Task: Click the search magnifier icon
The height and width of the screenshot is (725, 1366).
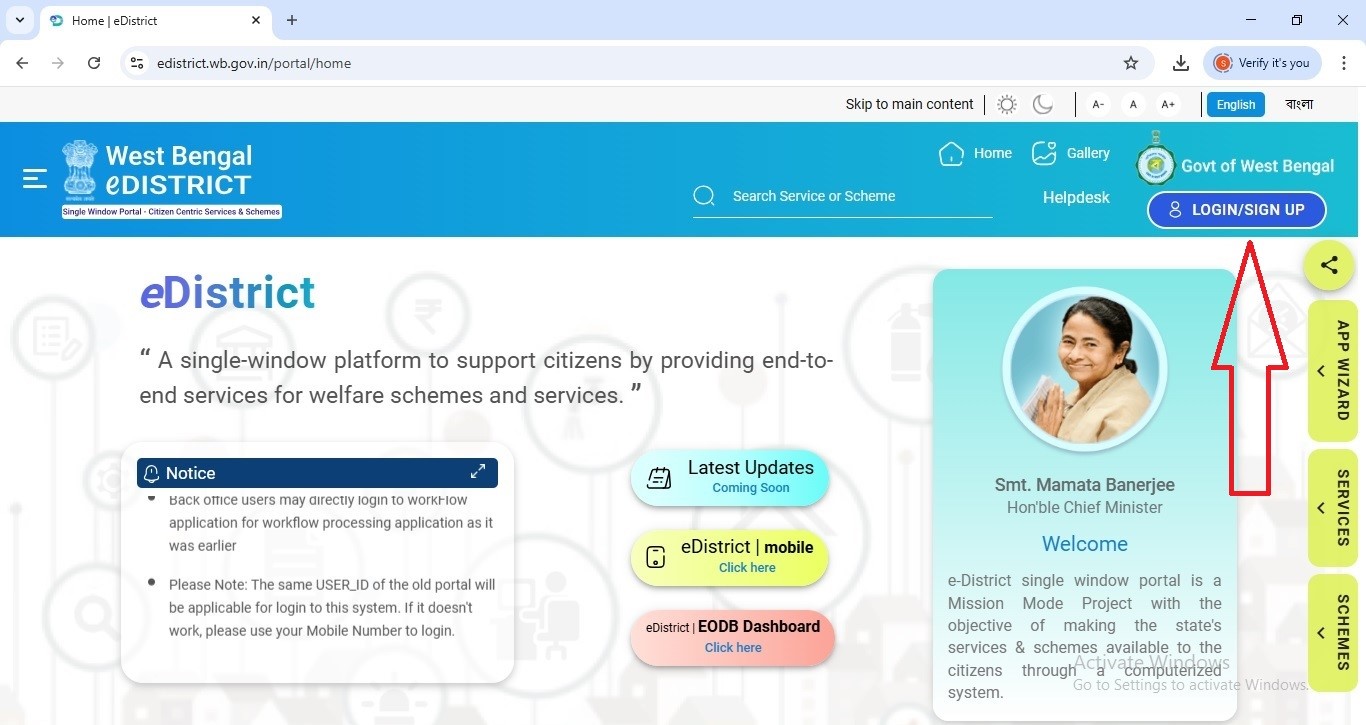Action: 704,196
